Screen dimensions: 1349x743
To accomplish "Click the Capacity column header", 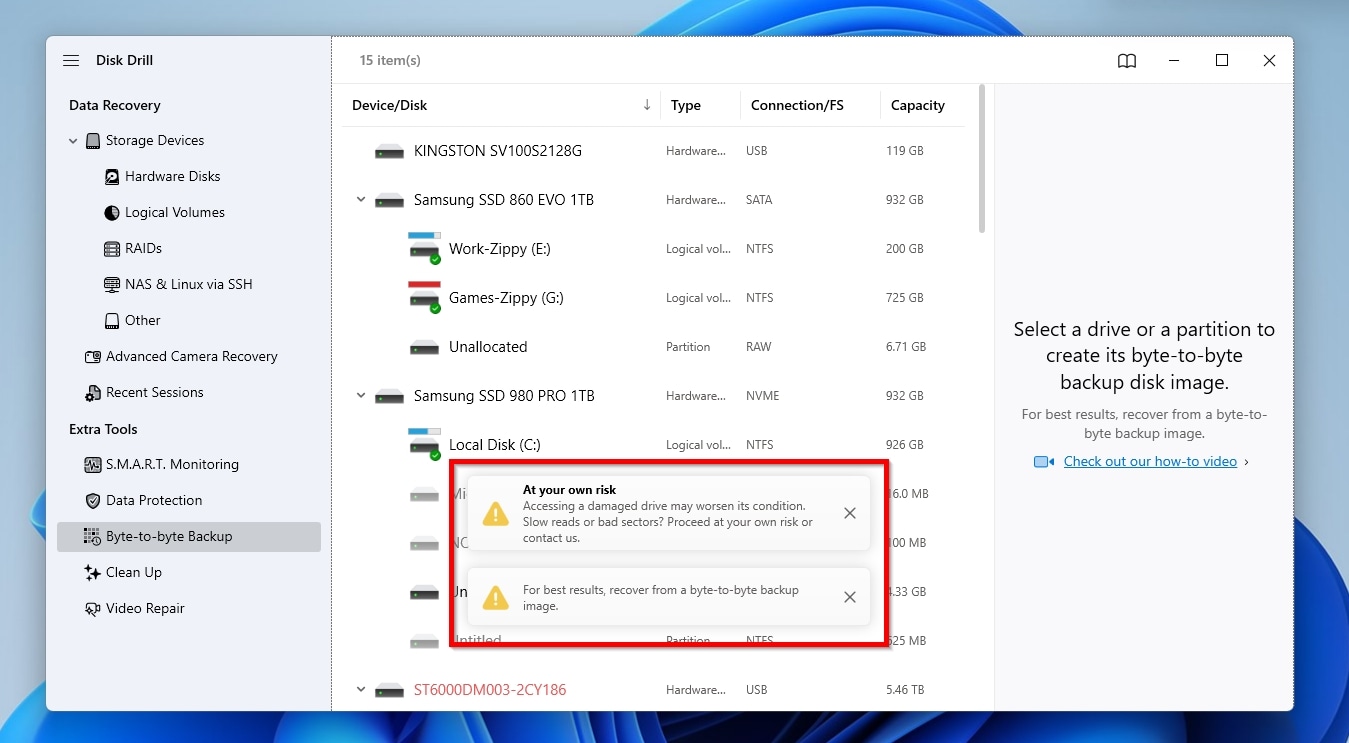I will [x=917, y=105].
